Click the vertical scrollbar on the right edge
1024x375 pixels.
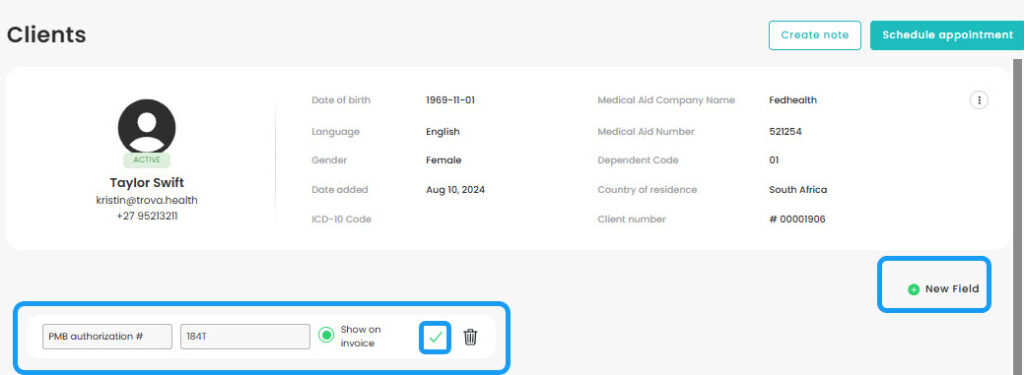tap(1016, 216)
